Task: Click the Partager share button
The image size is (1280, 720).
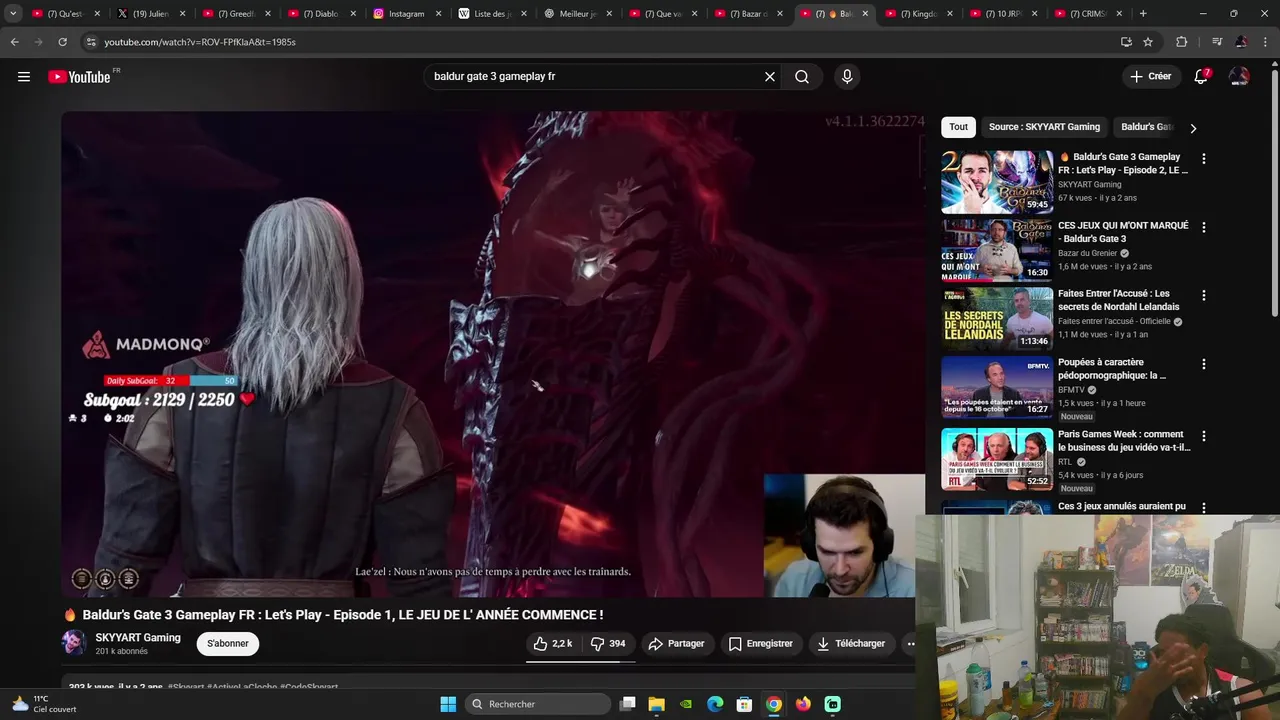Action: pyautogui.click(x=676, y=643)
